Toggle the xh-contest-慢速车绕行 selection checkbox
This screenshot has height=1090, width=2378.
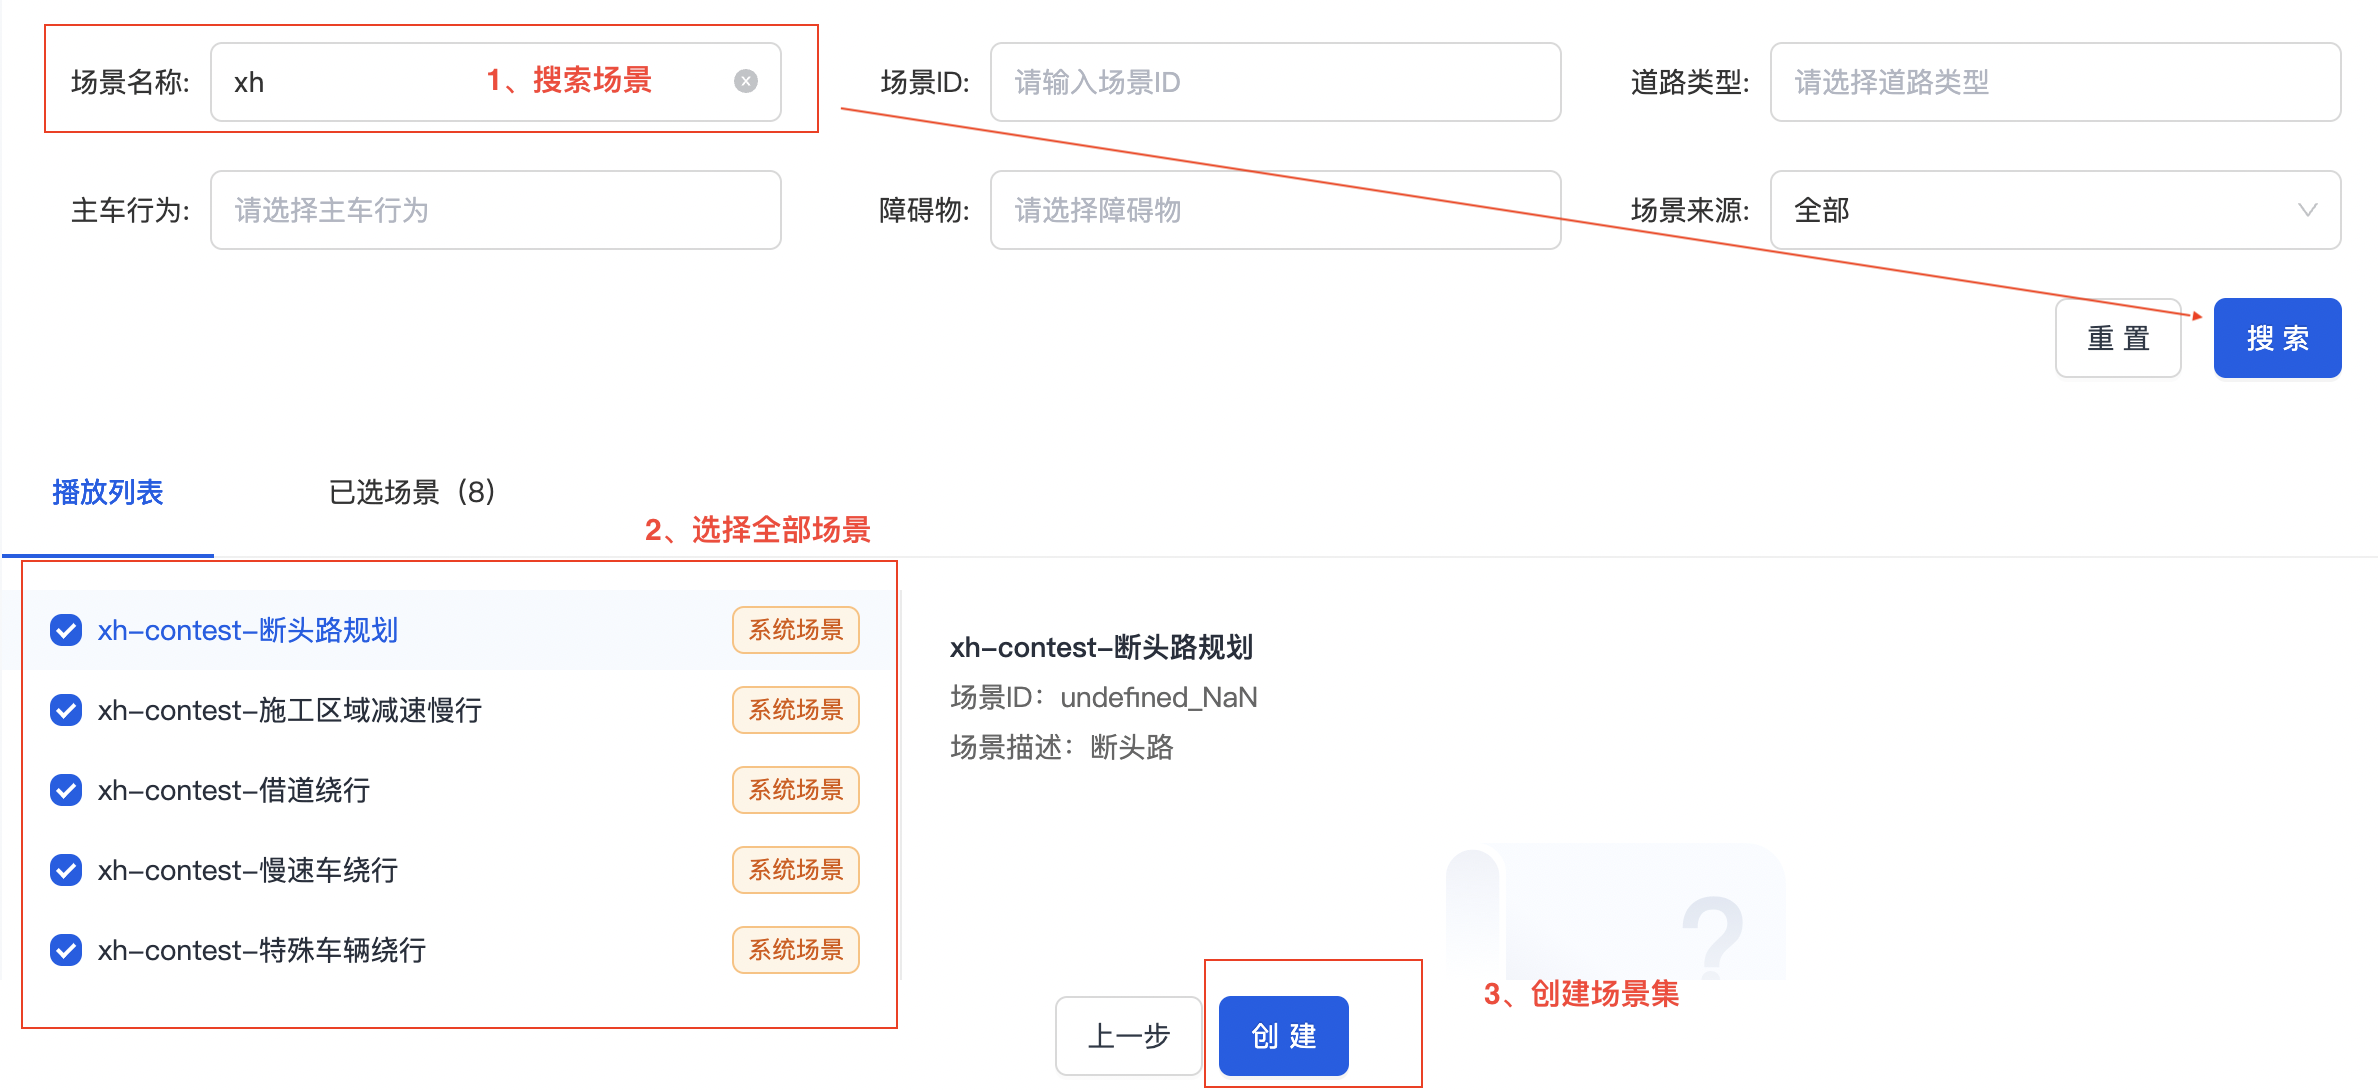point(64,870)
